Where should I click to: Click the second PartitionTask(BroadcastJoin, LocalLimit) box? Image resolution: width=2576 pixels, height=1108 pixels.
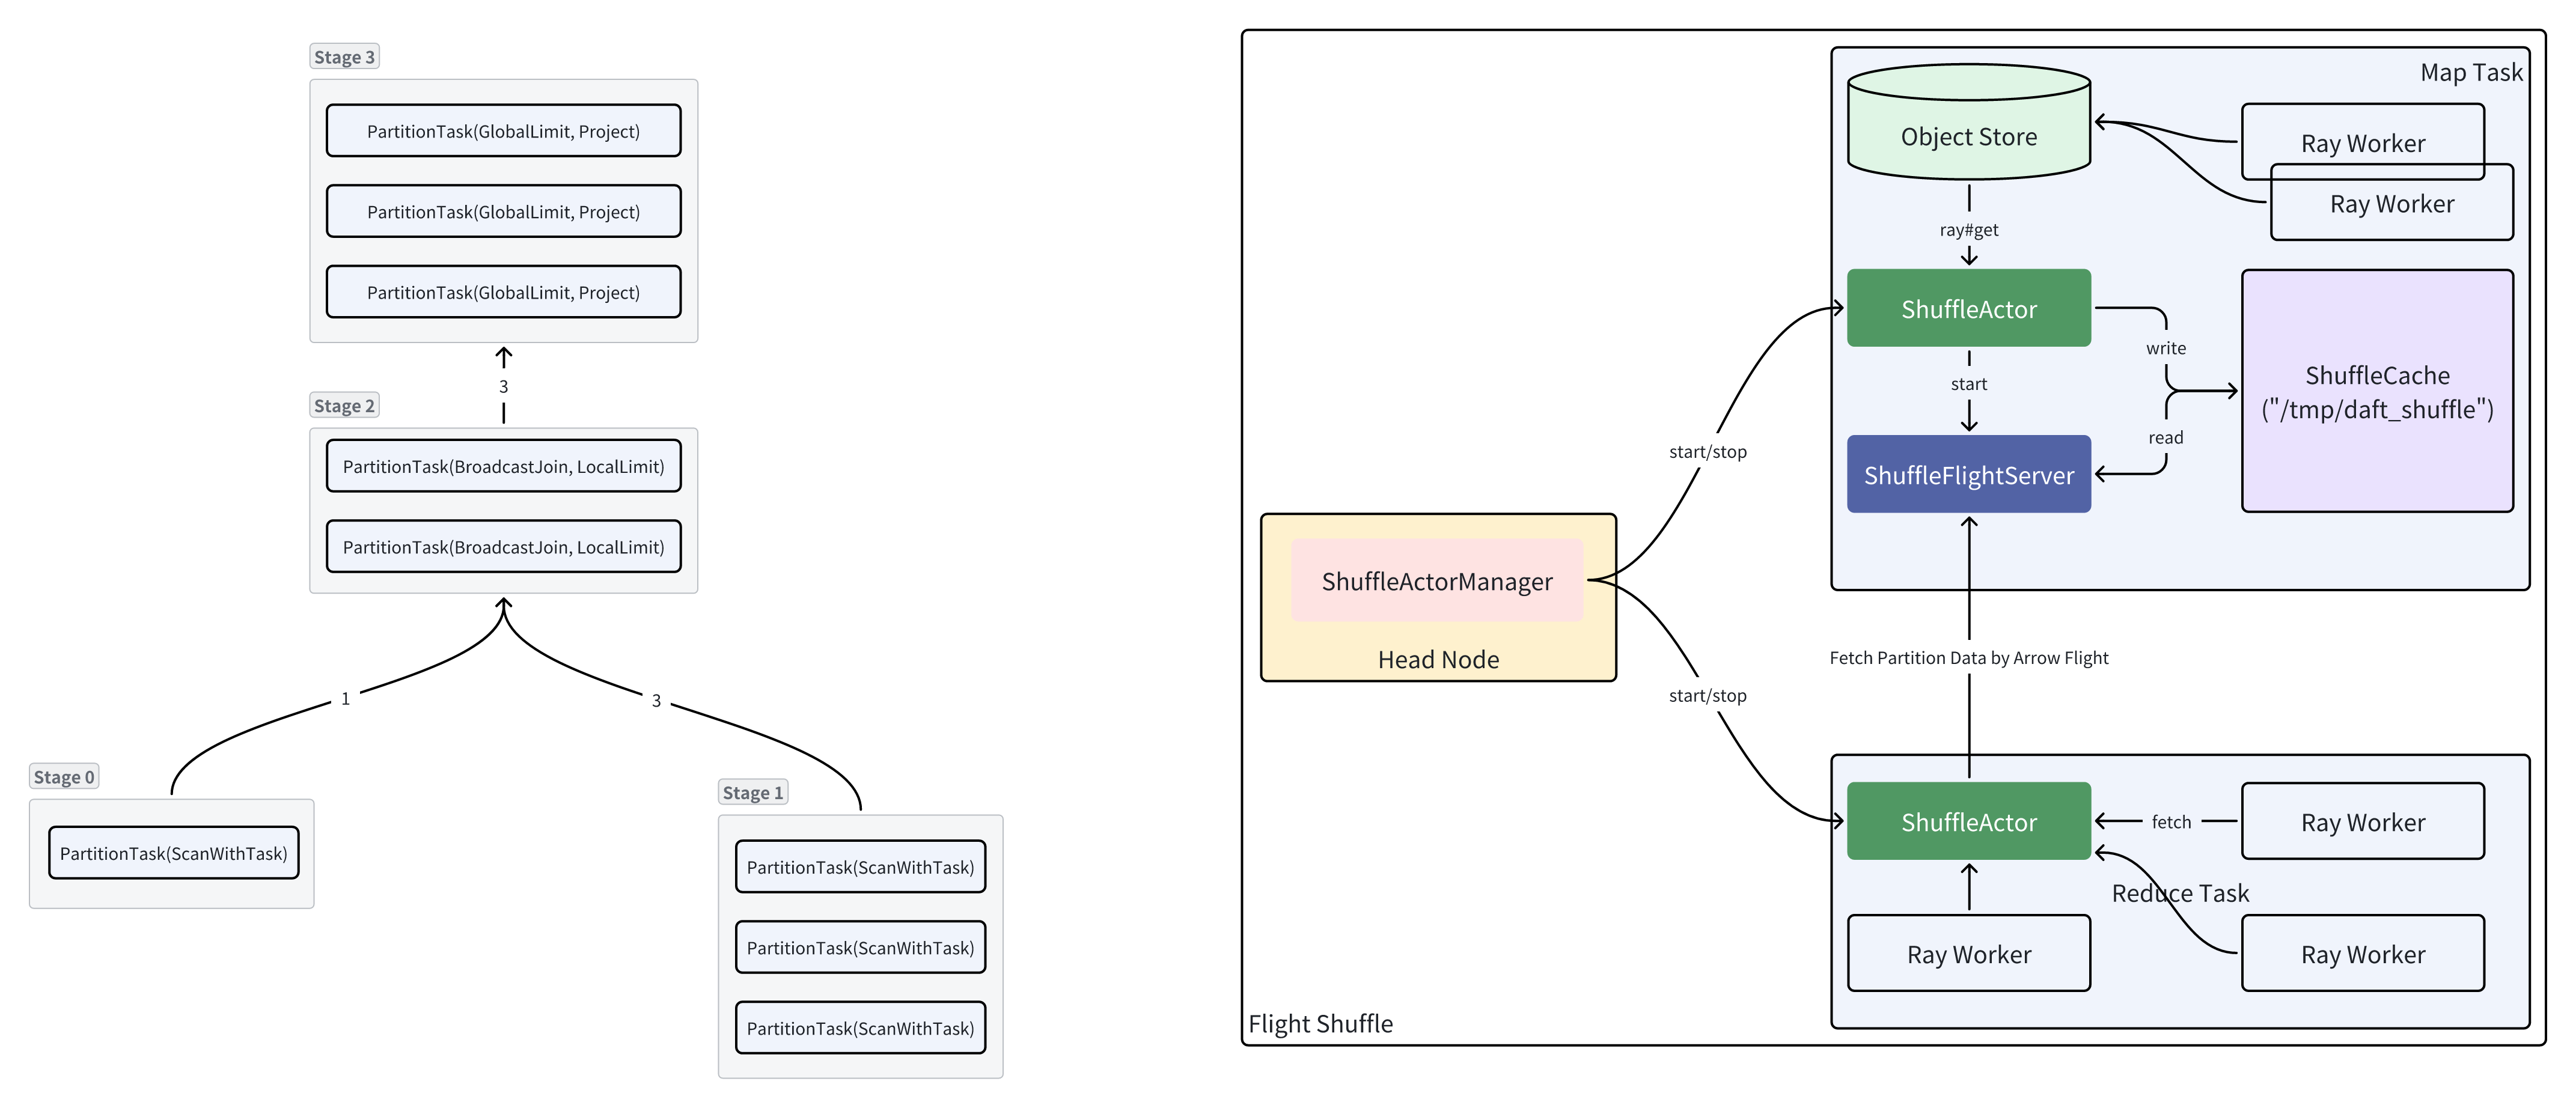click(503, 547)
